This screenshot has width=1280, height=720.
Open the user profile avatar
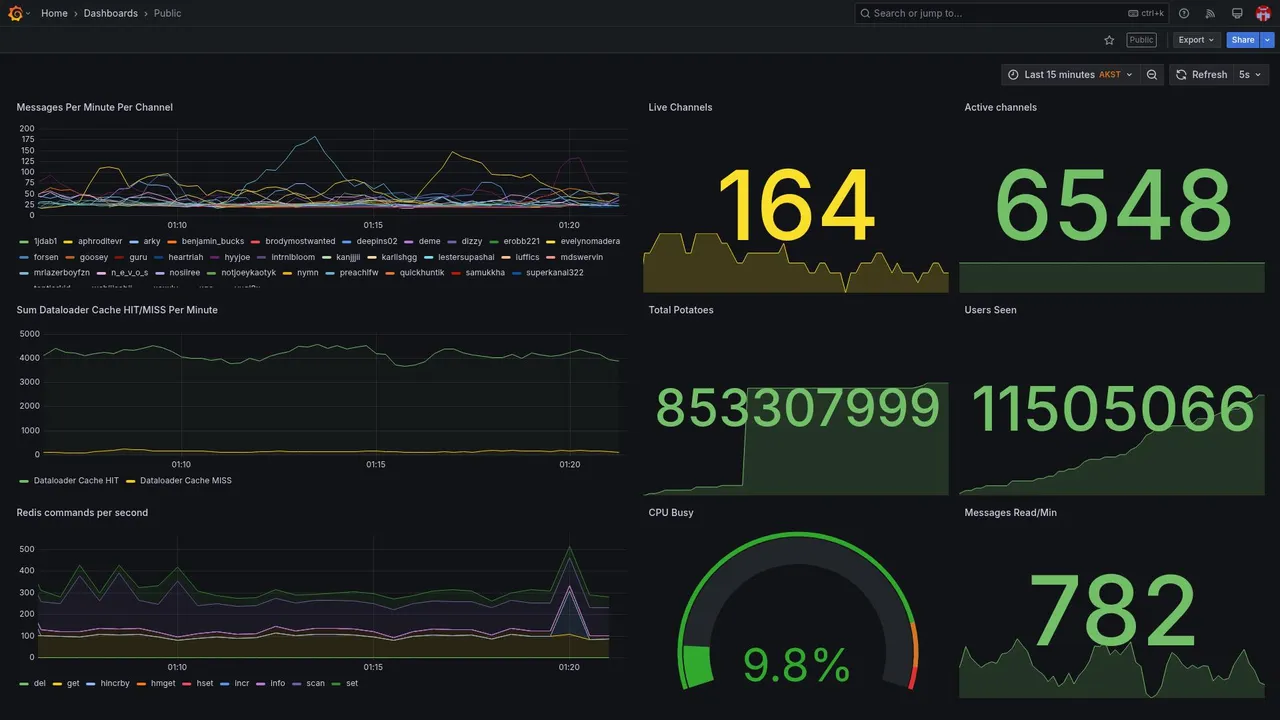coord(1263,13)
